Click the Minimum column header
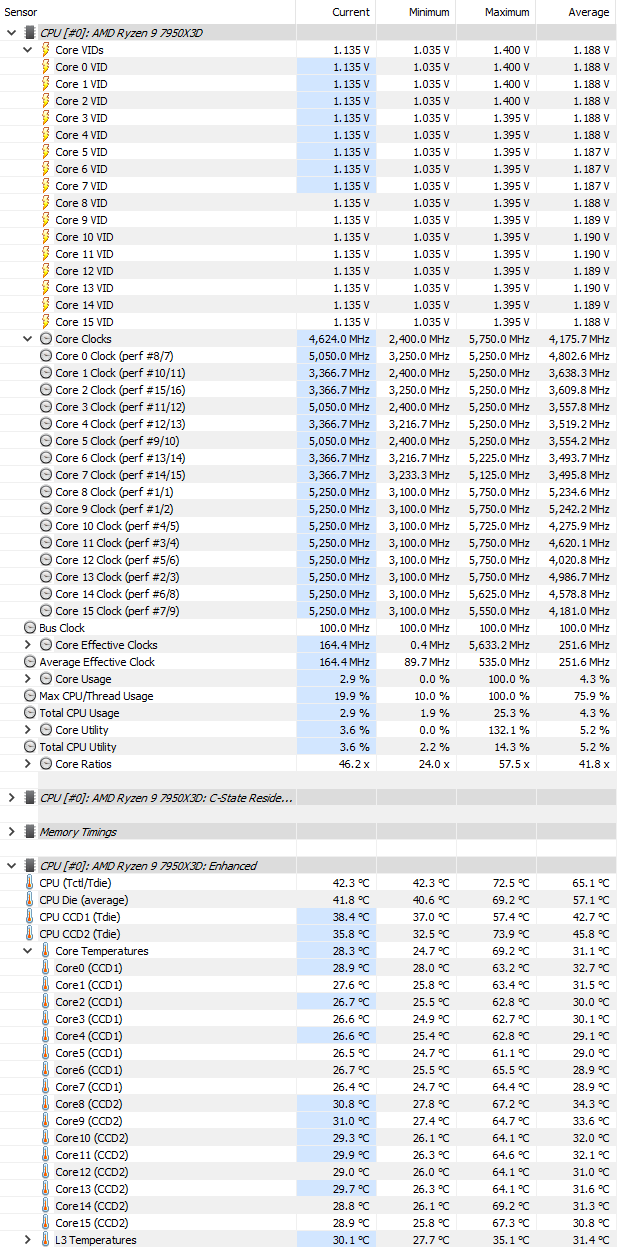 pos(416,12)
